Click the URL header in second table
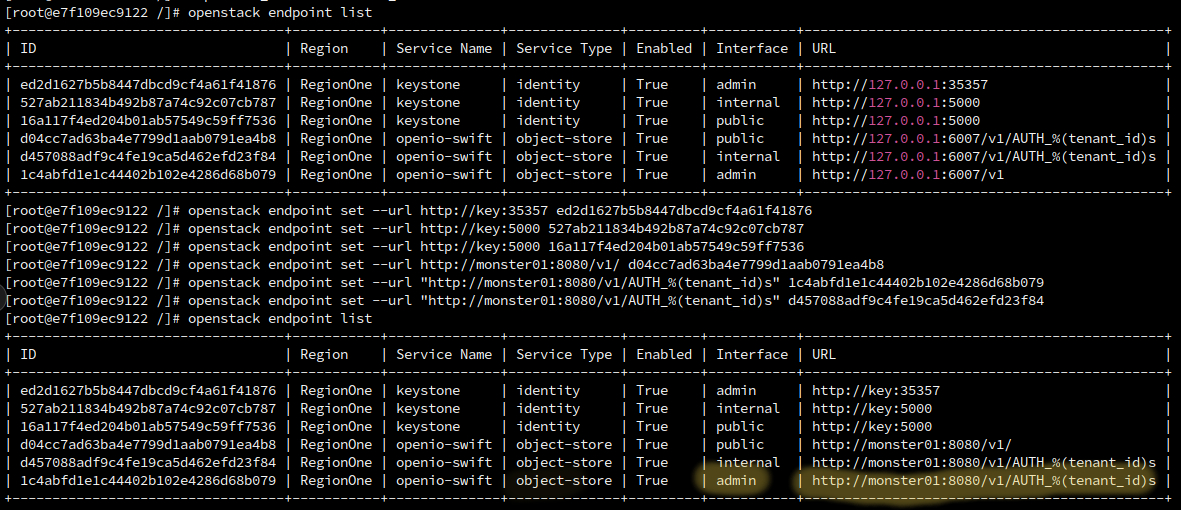Viewport: 1181px width, 510px height. click(824, 354)
